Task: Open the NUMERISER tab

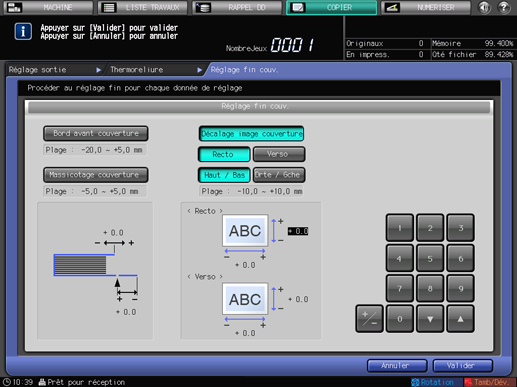Action: (426, 7)
